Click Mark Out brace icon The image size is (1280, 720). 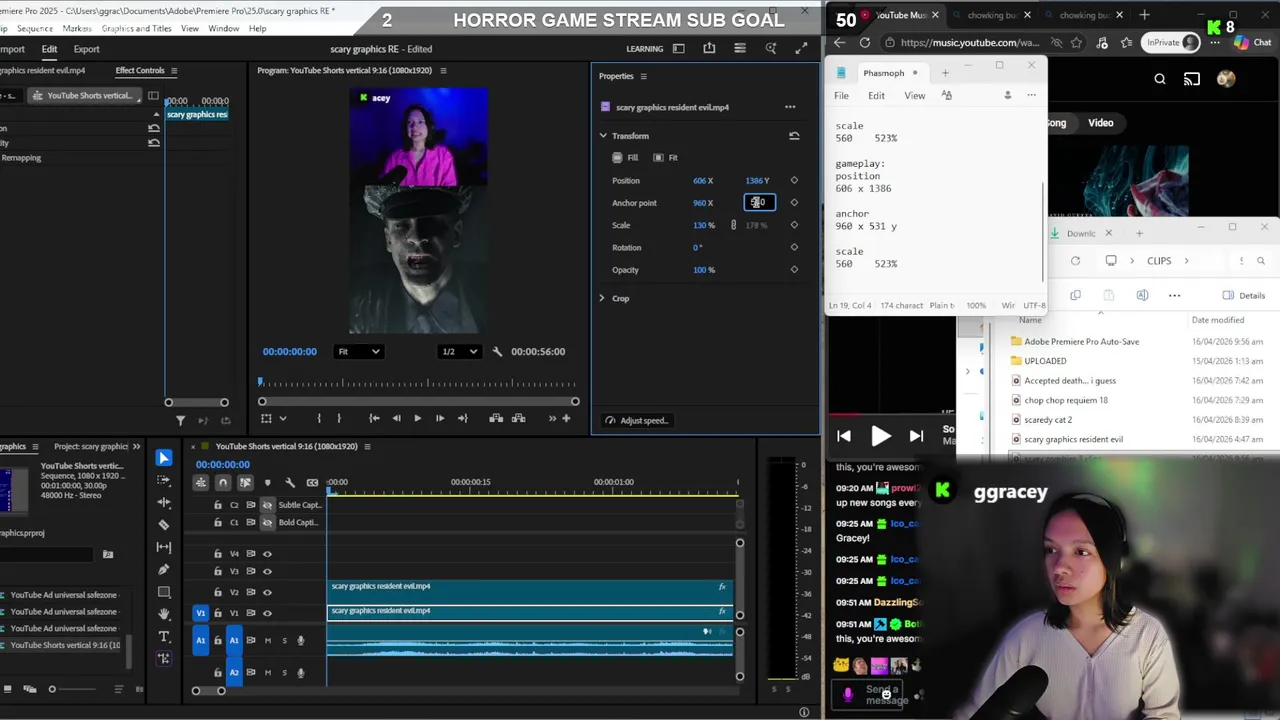click(x=339, y=418)
